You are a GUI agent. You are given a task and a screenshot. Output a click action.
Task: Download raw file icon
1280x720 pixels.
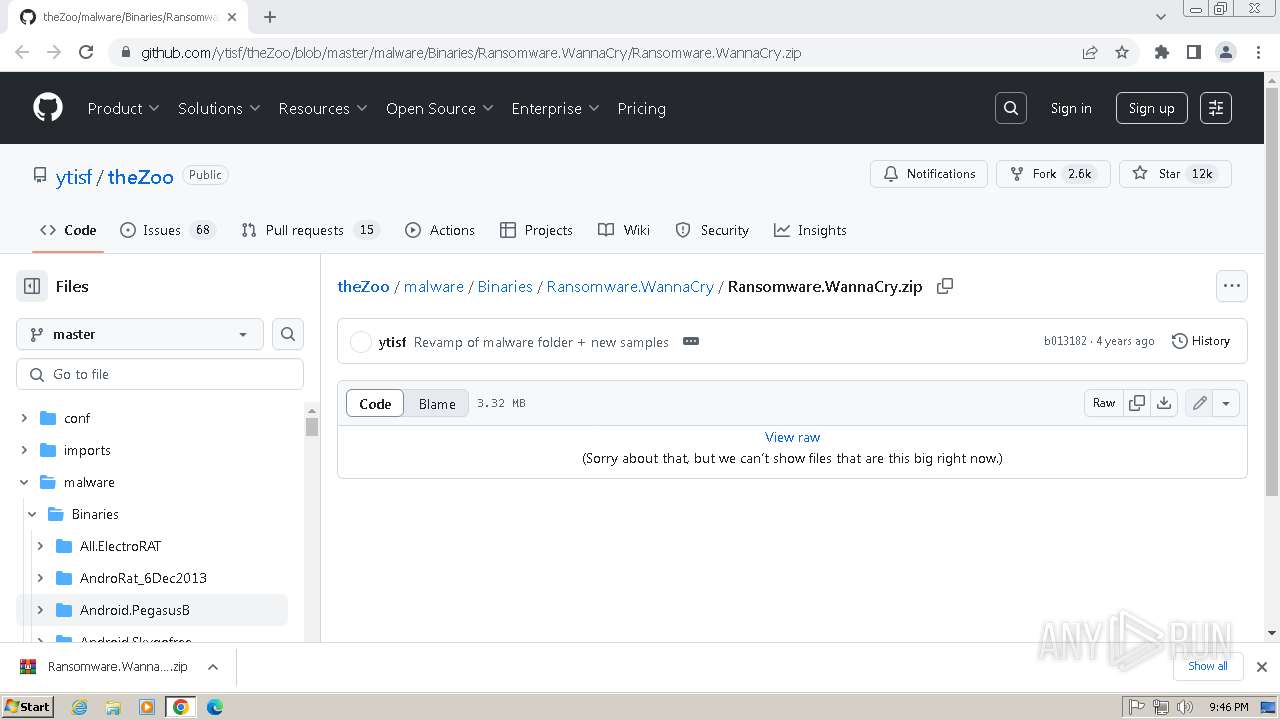click(x=1164, y=403)
